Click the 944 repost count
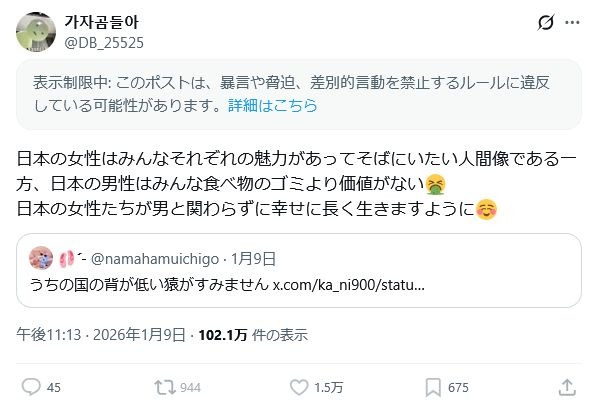 click(190, 388)
